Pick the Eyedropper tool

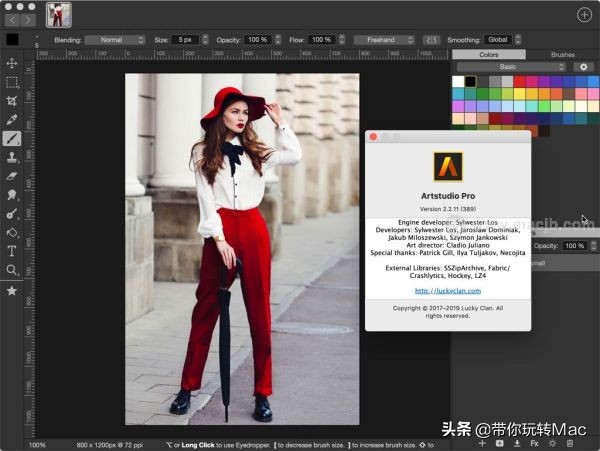pos(12,120)
